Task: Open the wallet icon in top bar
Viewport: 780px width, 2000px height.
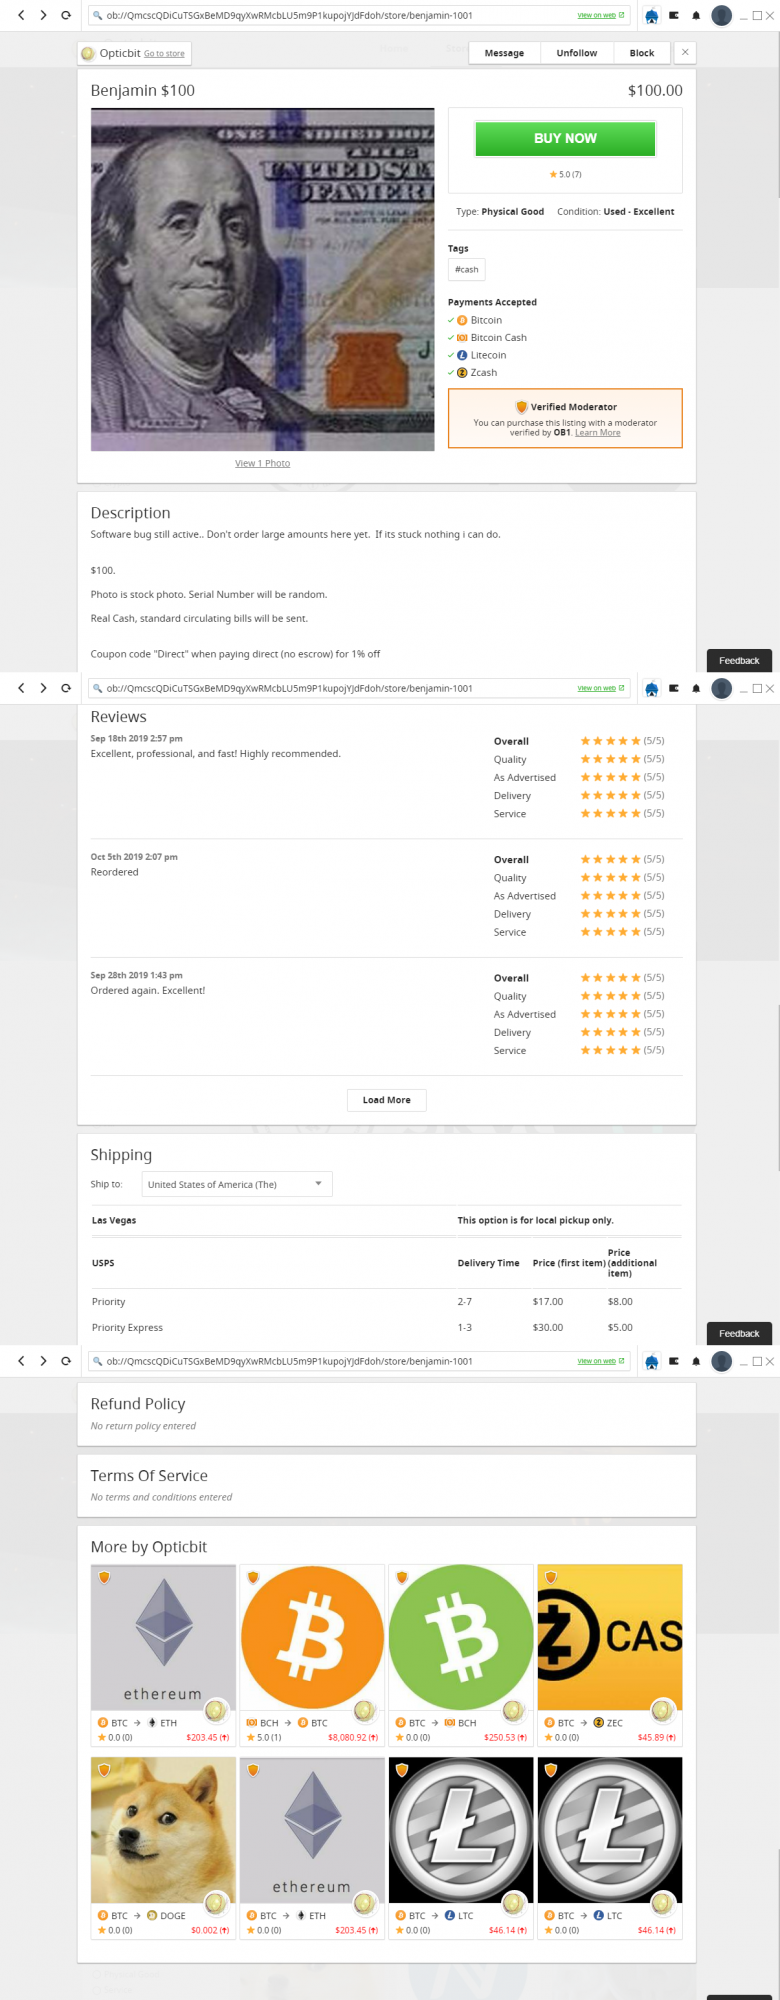Action: (x=674, y=16)
